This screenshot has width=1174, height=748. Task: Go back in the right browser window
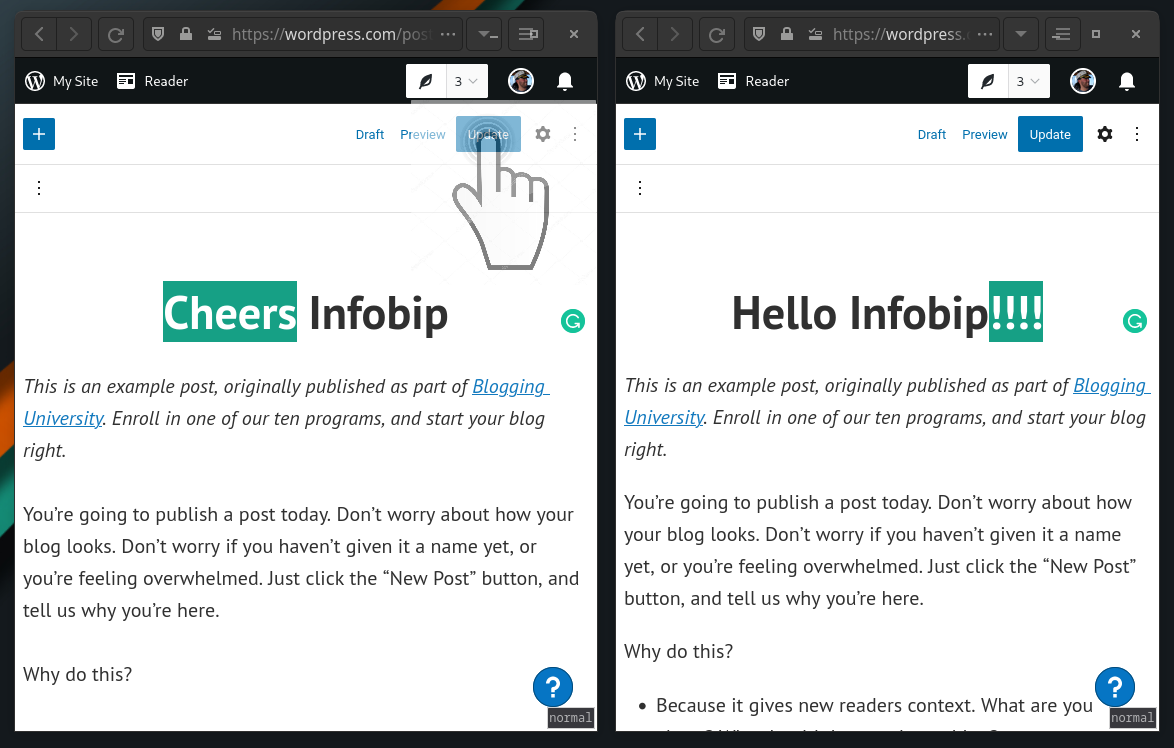[x=640, y=34]
